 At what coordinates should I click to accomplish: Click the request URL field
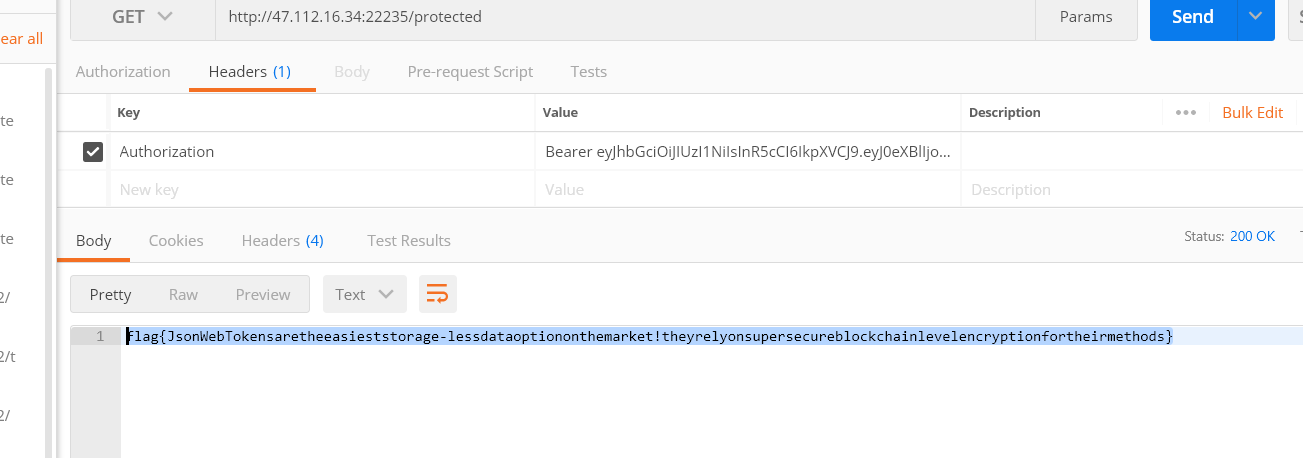tap(620, 17)
